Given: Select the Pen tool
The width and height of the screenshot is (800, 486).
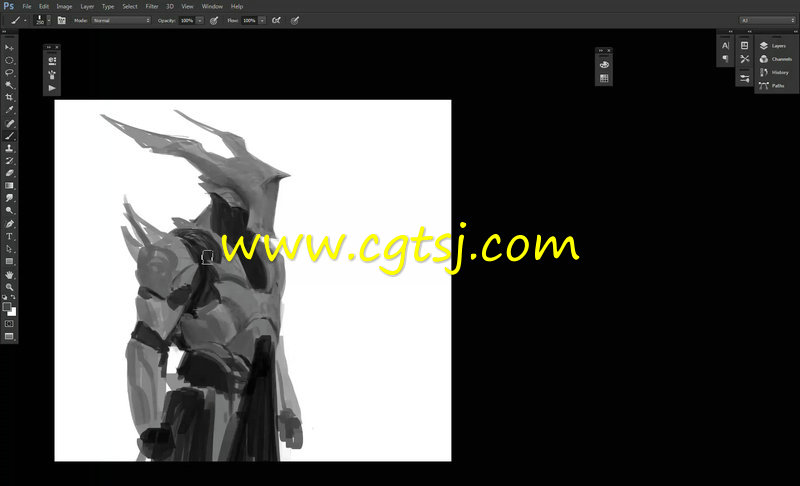Looking at the screenshot, I should 9,224.
